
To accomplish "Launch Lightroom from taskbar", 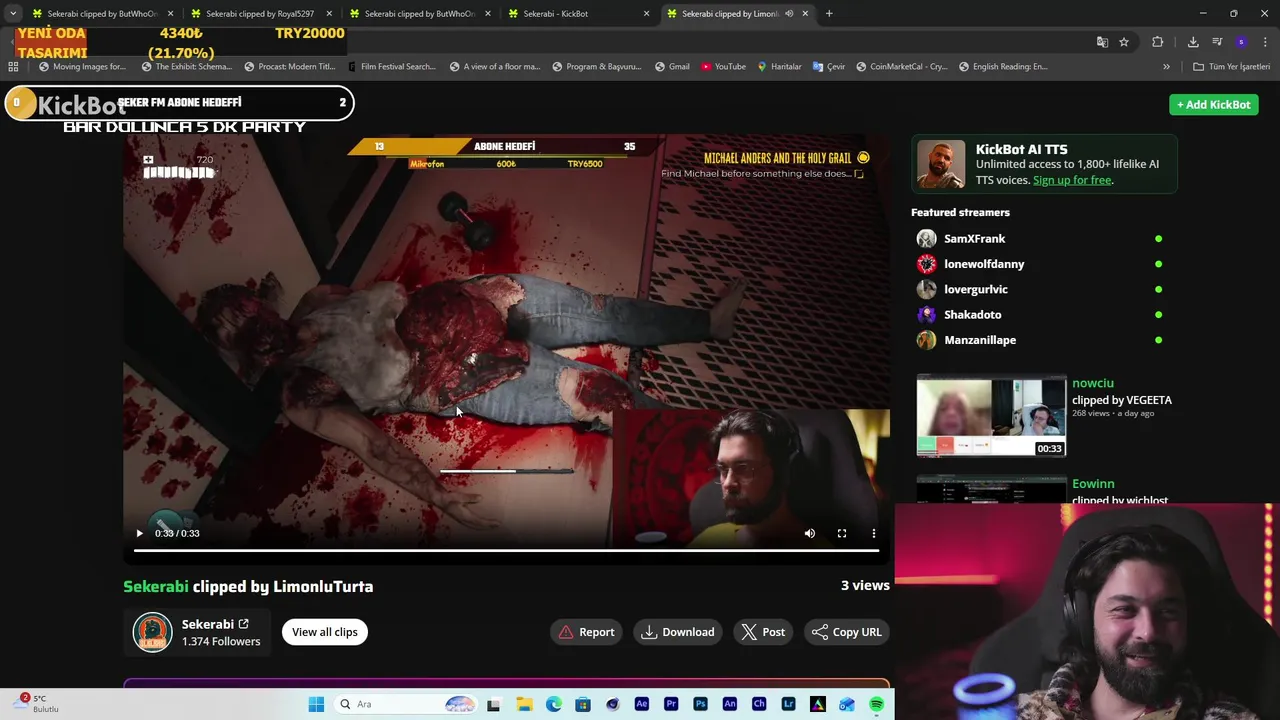I will coord(788,704).
